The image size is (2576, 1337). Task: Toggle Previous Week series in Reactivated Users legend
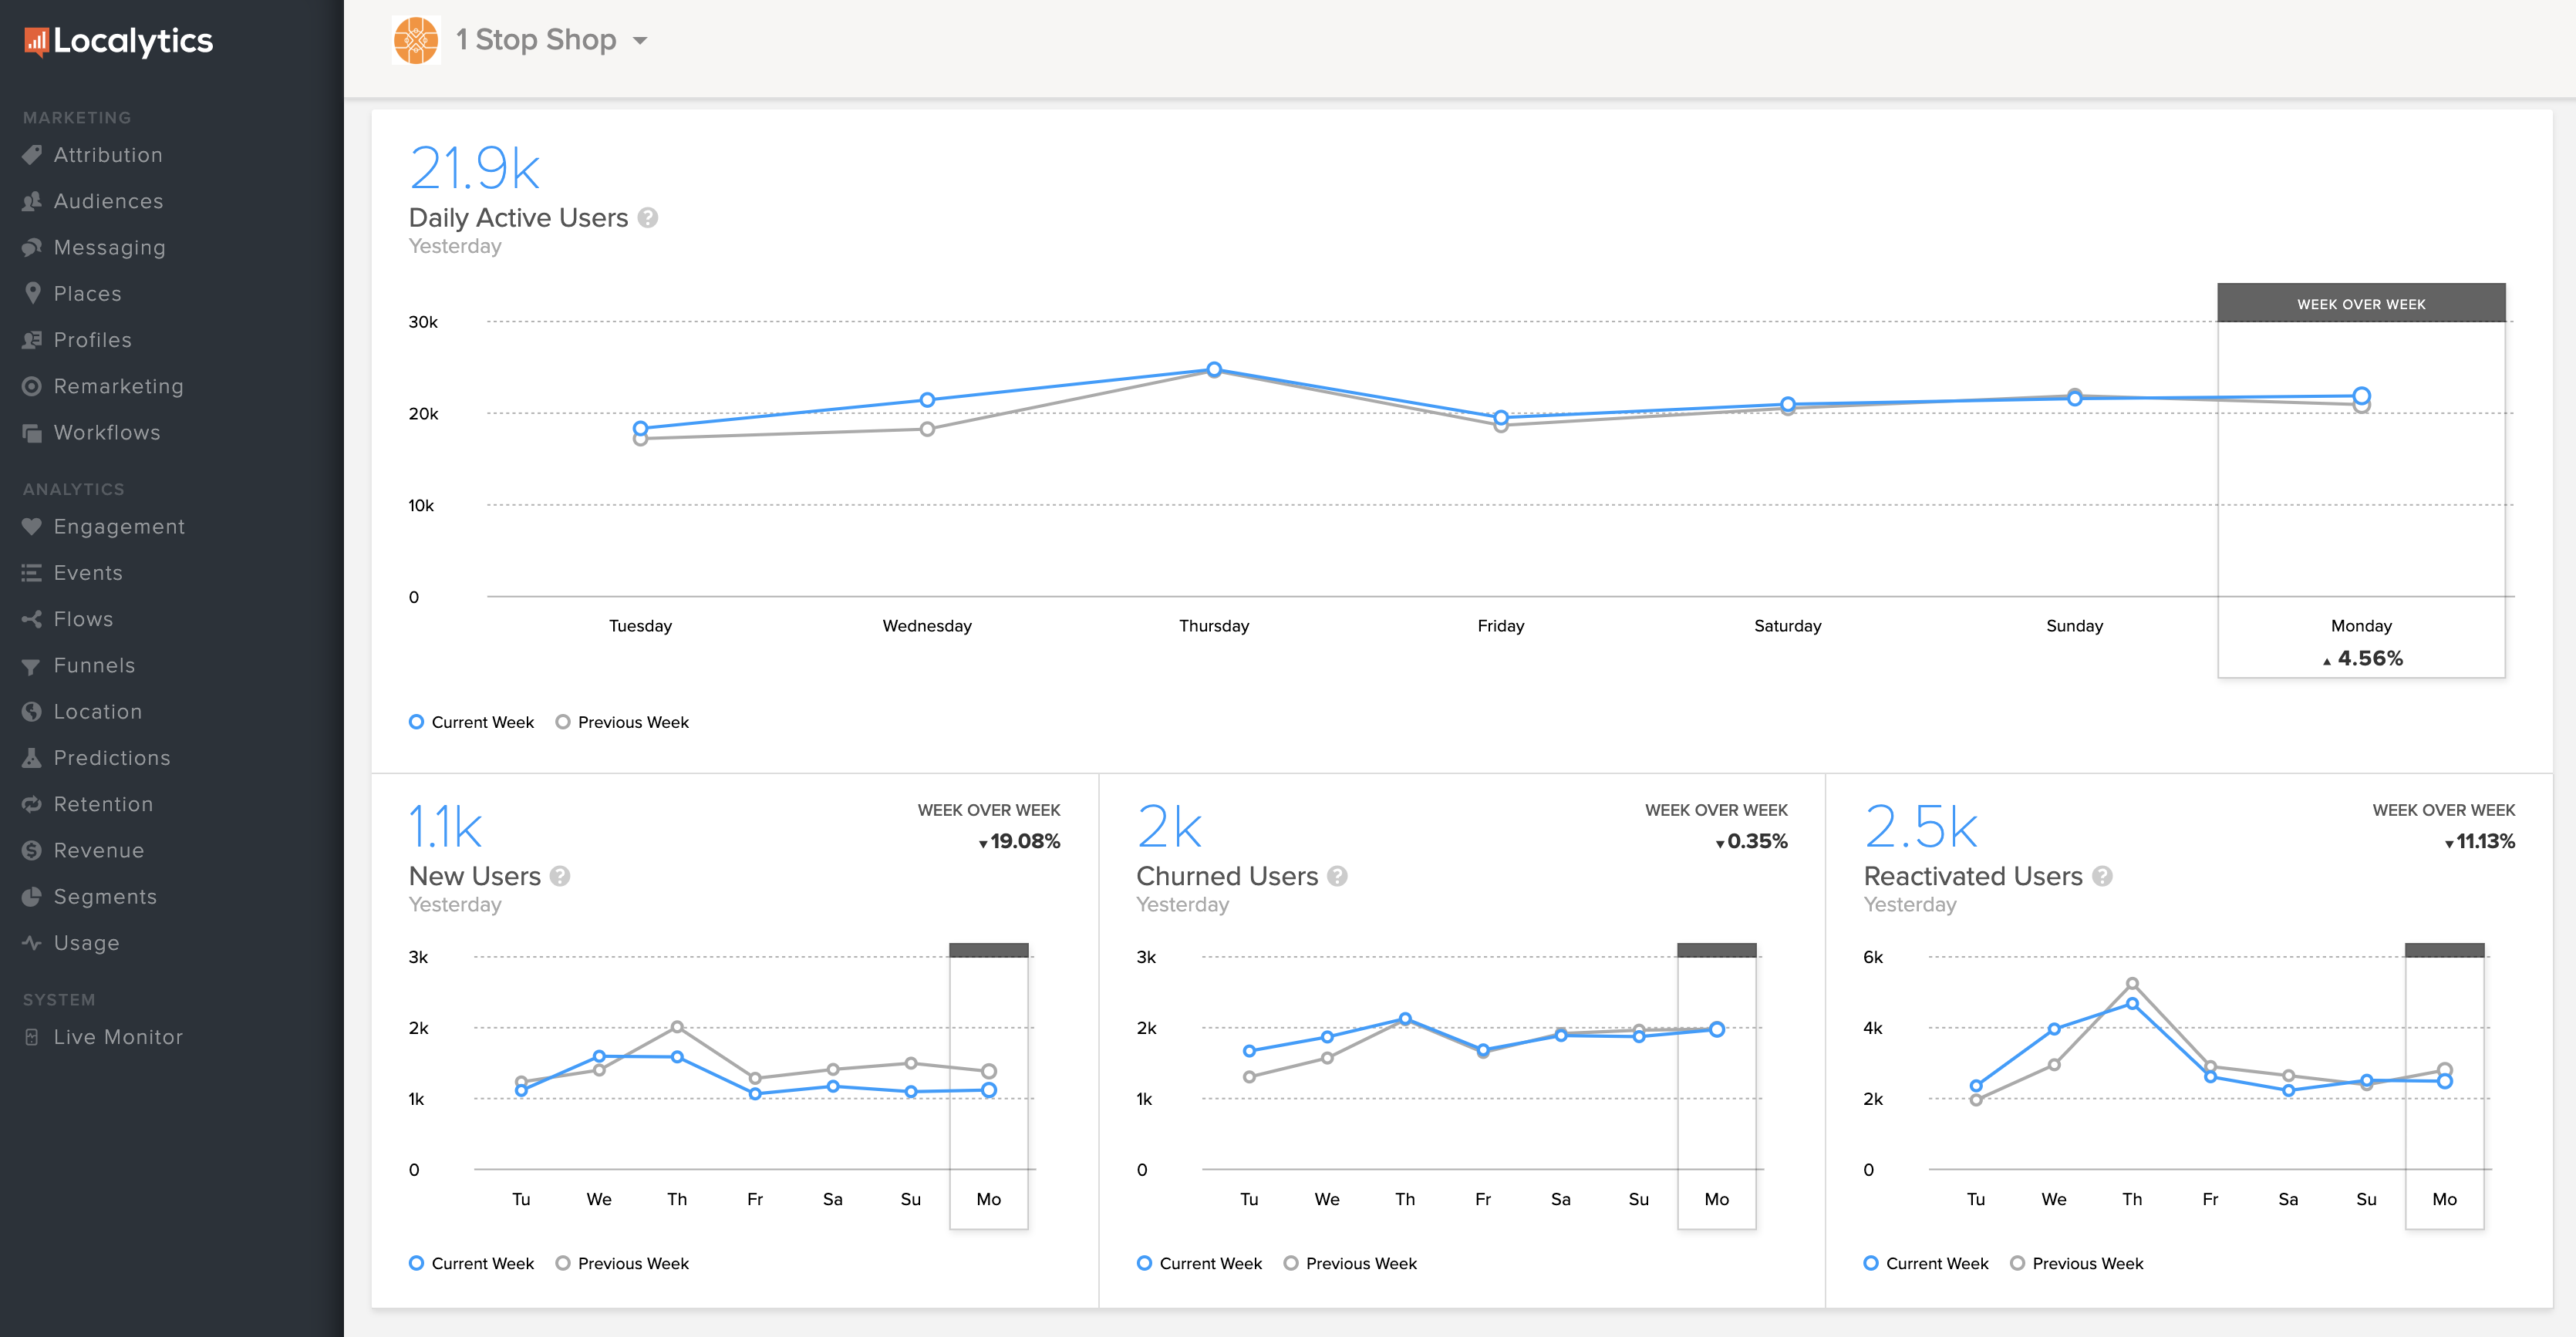pyautogui.click(x=2077, y=1264)
